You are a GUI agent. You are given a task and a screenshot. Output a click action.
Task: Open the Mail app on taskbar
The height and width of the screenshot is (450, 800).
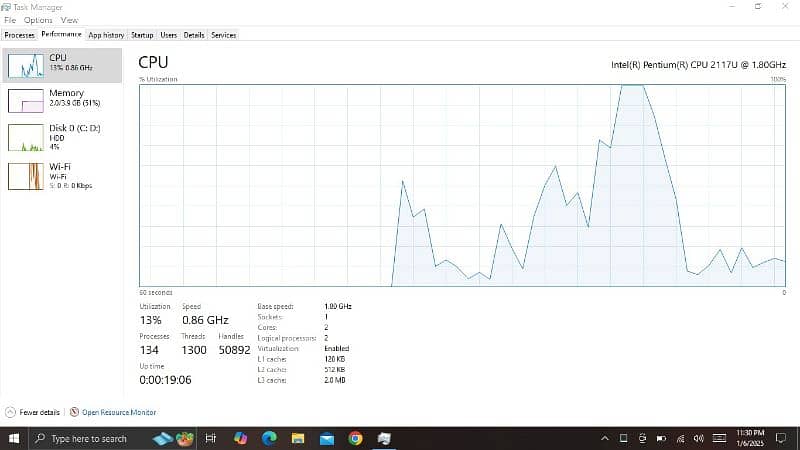[x=327, y=438]
